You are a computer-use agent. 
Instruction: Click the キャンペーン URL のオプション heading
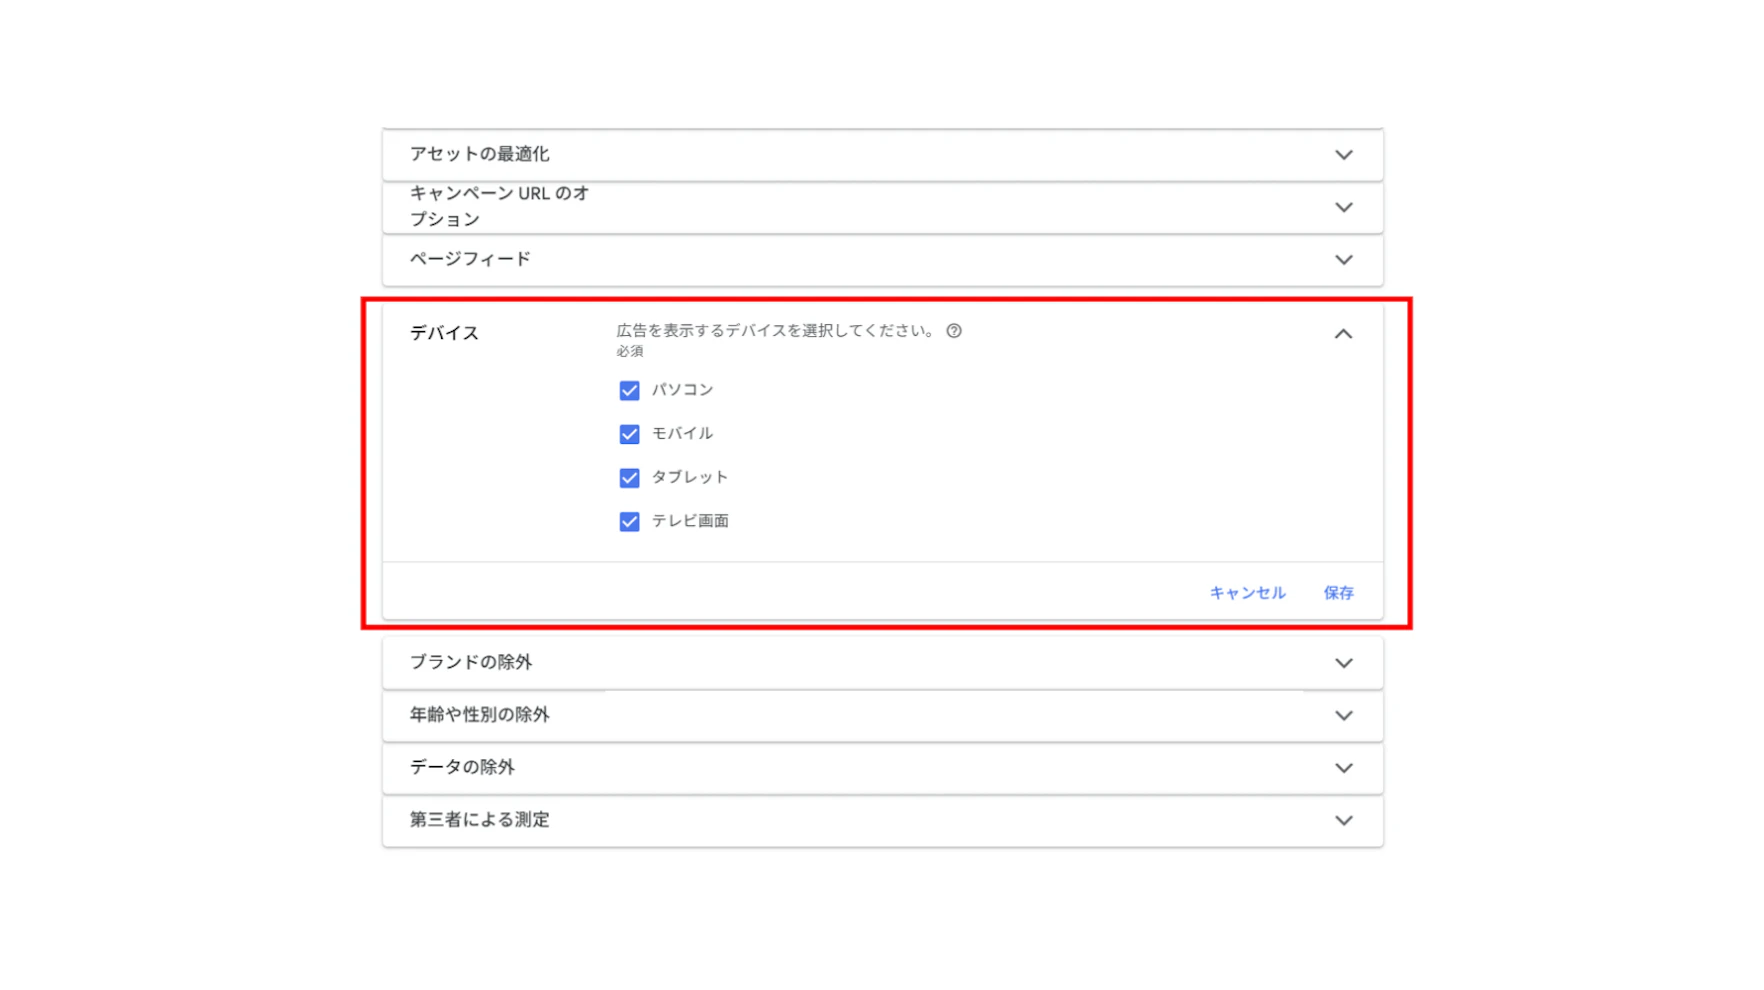pyautogui.click(x=499, y=206)
